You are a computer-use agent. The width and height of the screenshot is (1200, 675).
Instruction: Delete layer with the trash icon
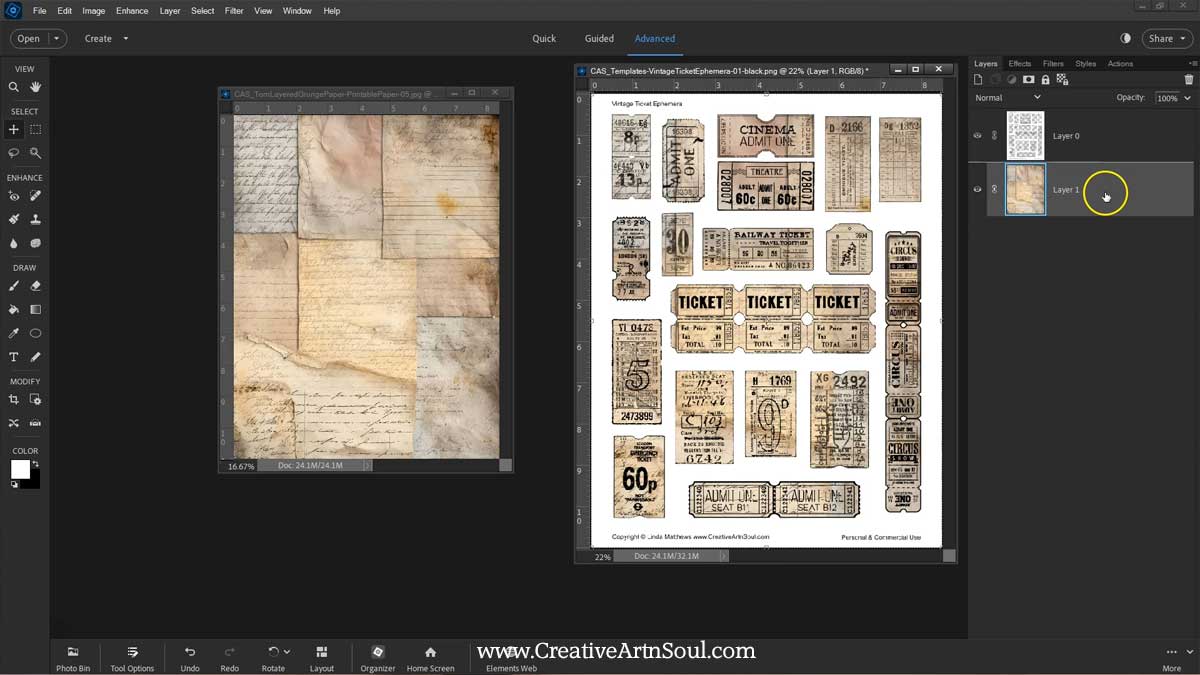click(1188, 80)
